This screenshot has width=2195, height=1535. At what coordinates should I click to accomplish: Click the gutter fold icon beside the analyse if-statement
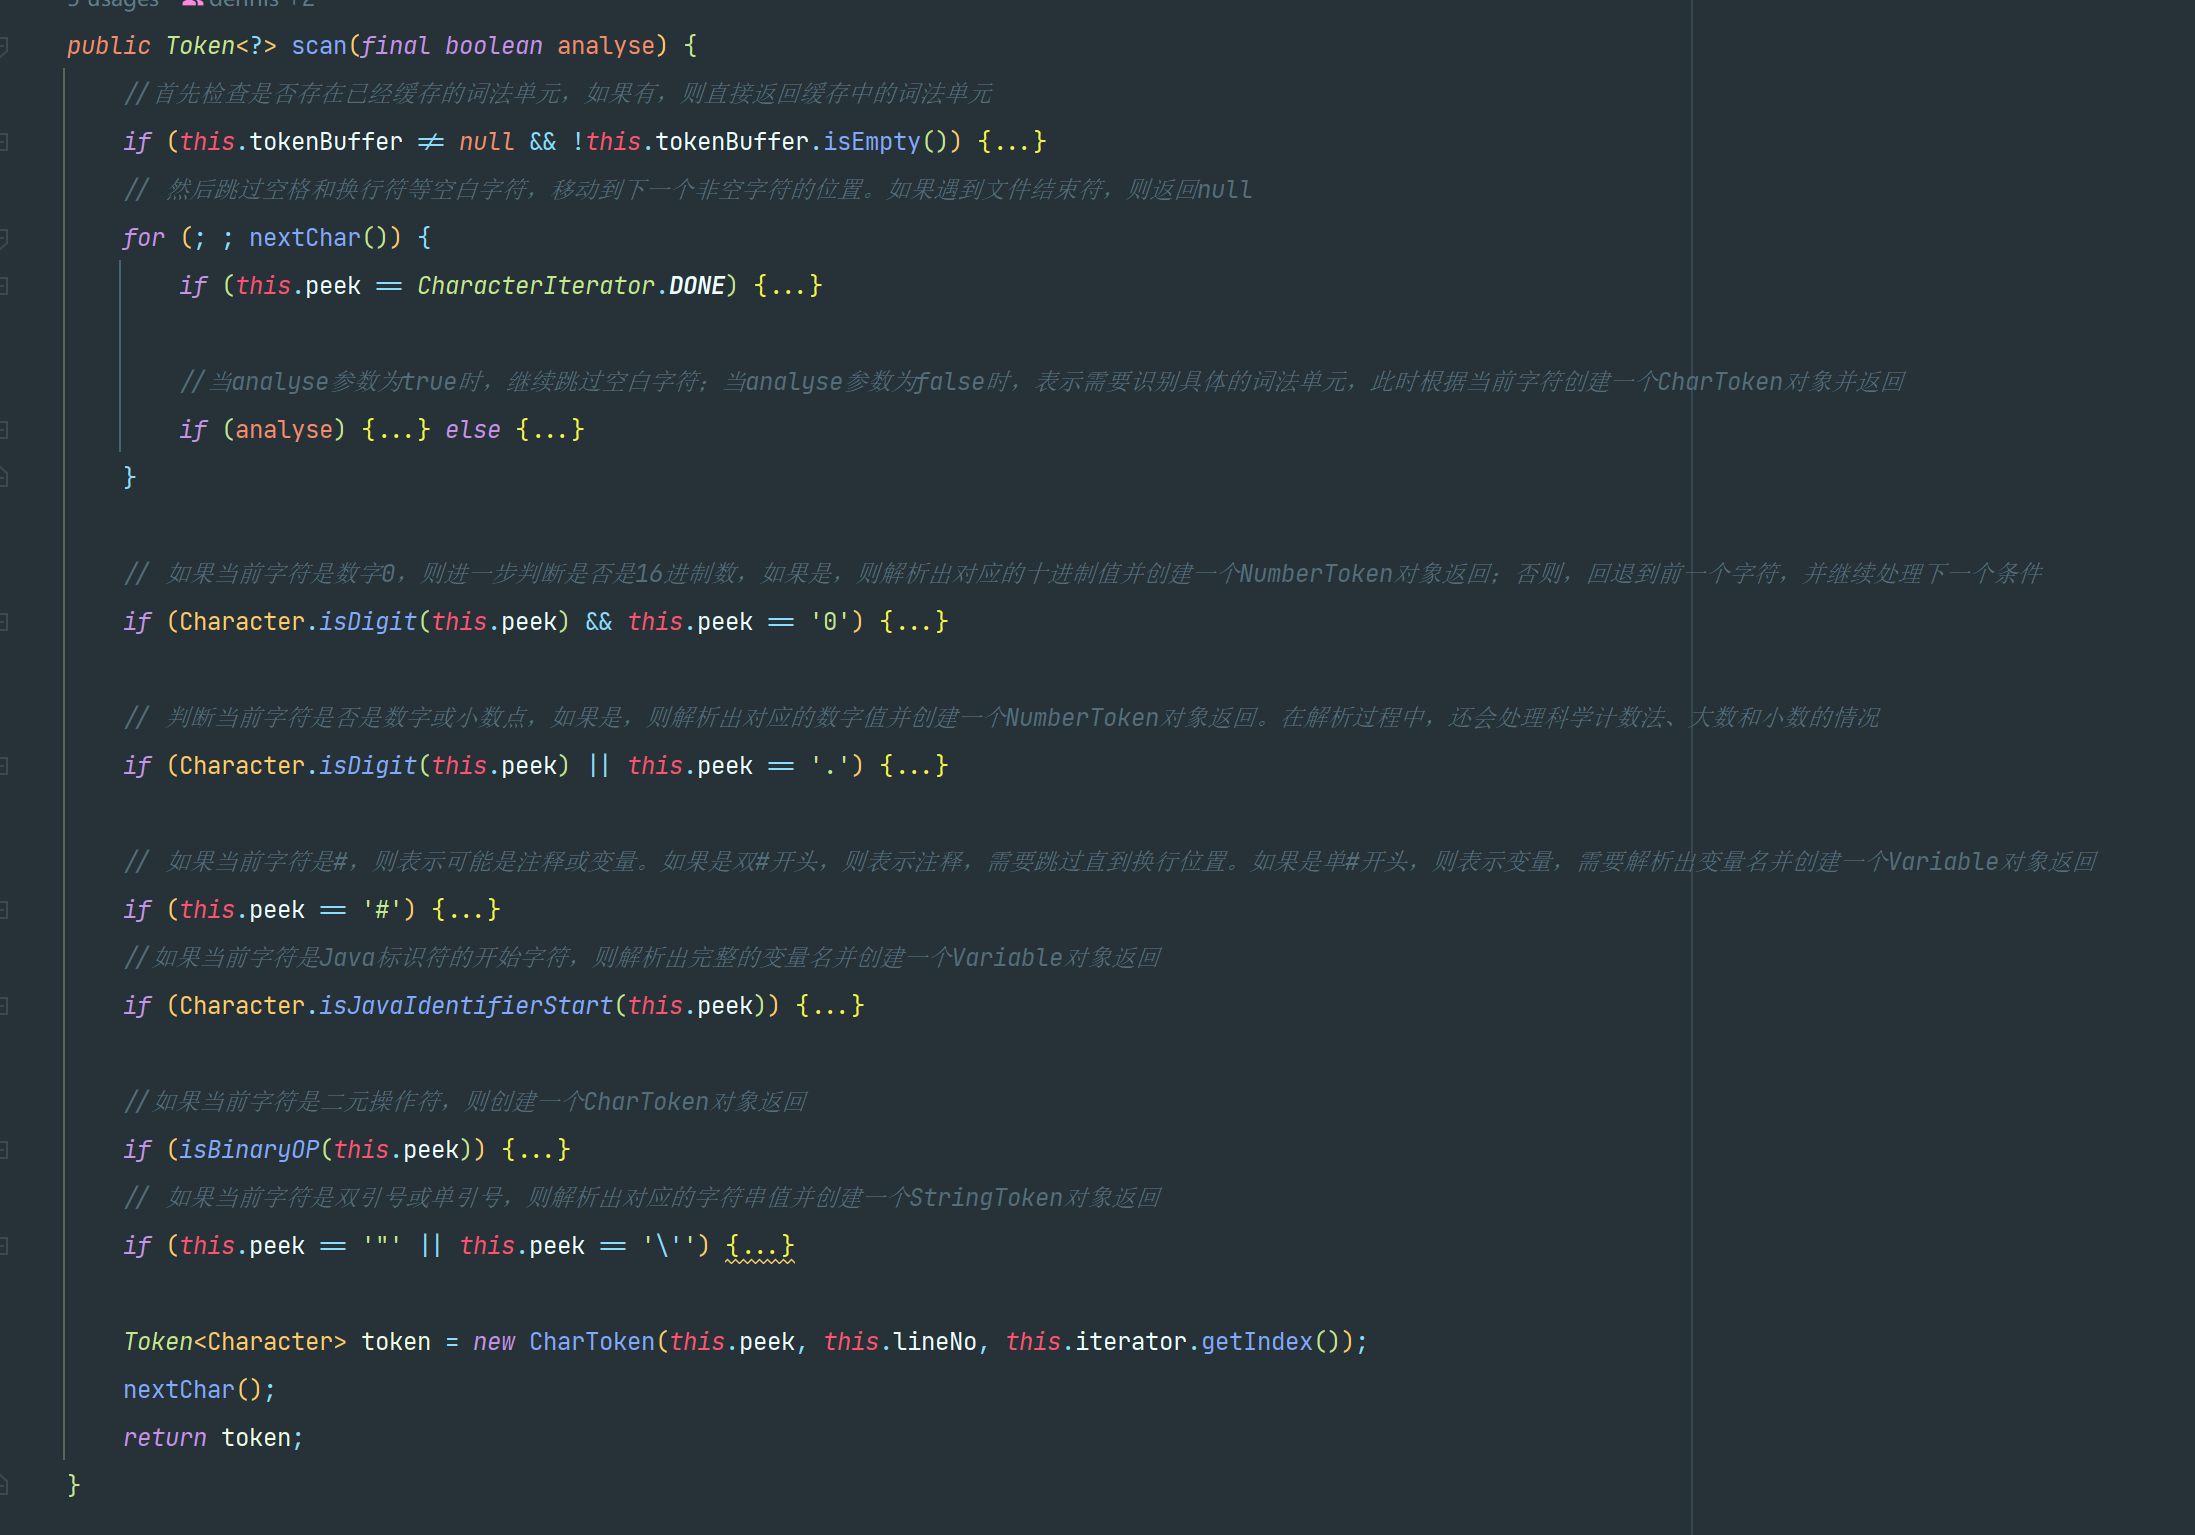click(5, 429)
